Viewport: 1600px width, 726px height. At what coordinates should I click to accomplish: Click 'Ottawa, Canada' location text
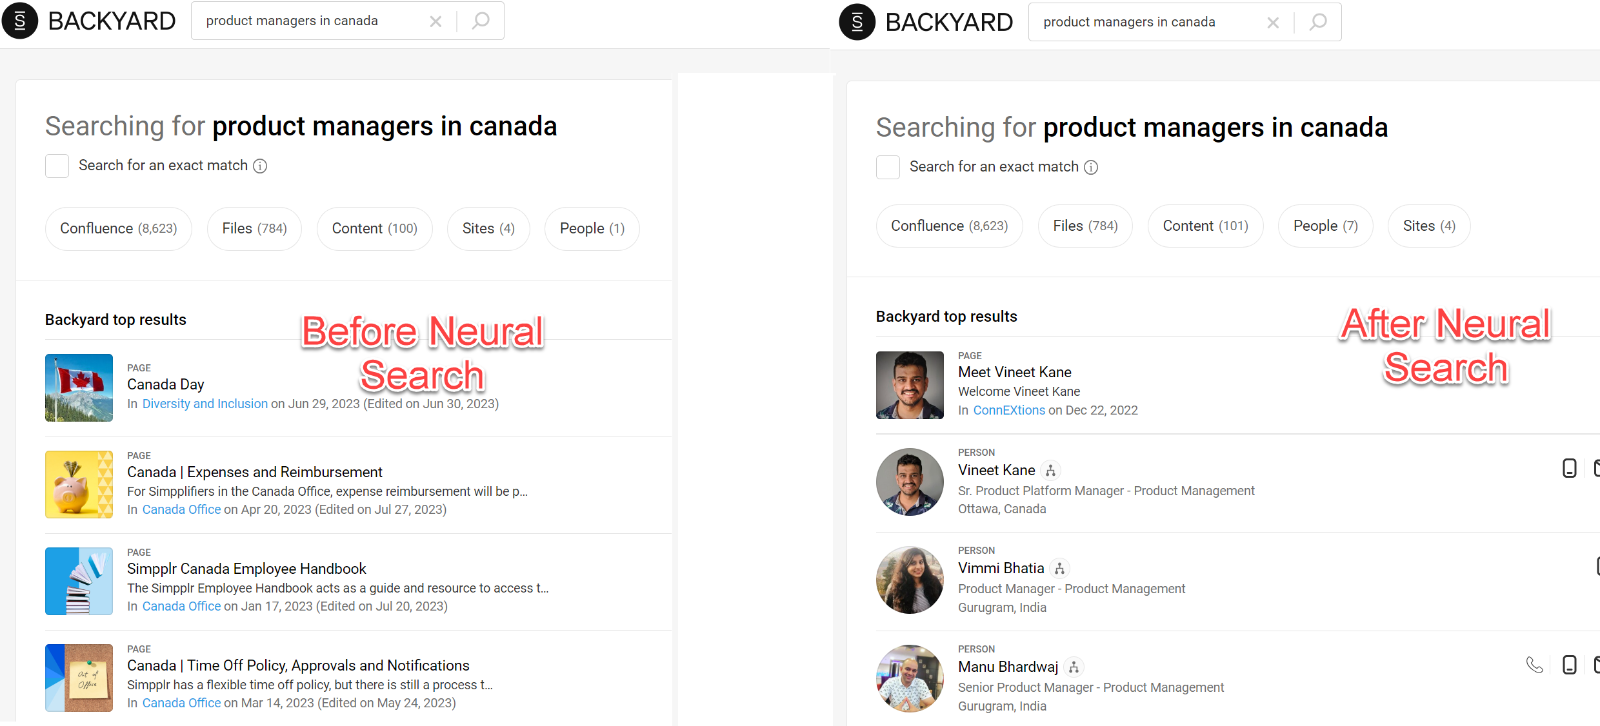click(1002, 509)
